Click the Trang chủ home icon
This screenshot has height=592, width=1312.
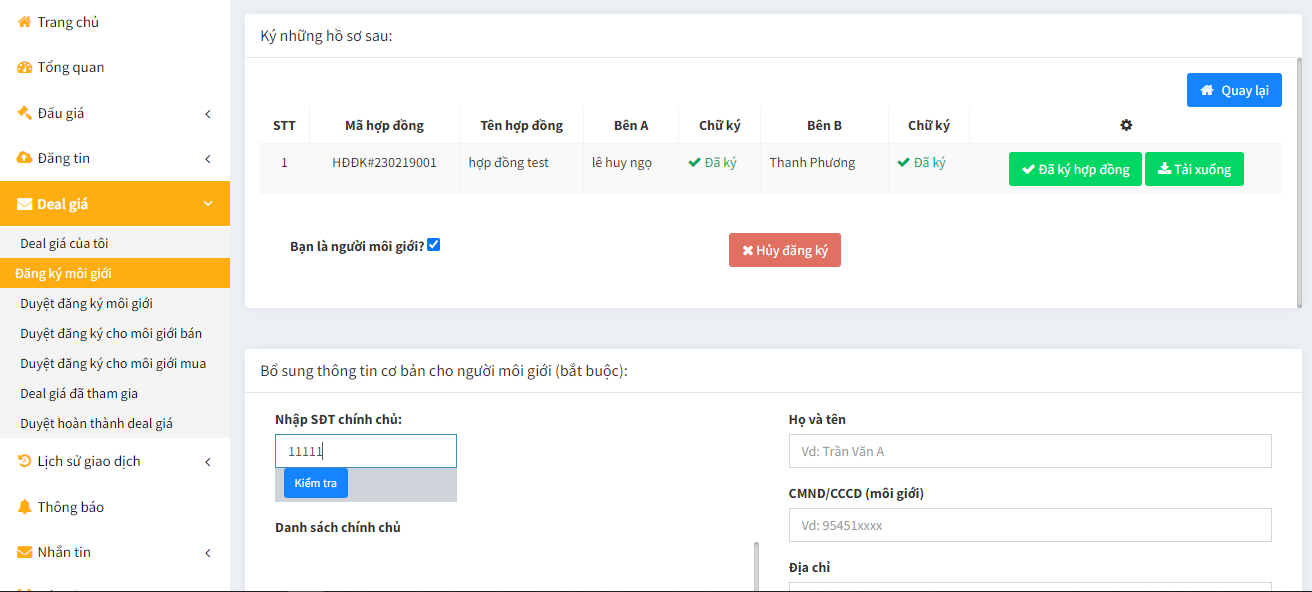(x=25, y=22)
